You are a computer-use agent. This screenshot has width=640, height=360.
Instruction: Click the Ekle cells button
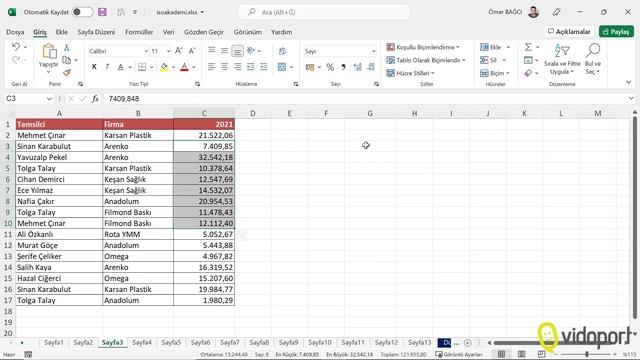495,47
